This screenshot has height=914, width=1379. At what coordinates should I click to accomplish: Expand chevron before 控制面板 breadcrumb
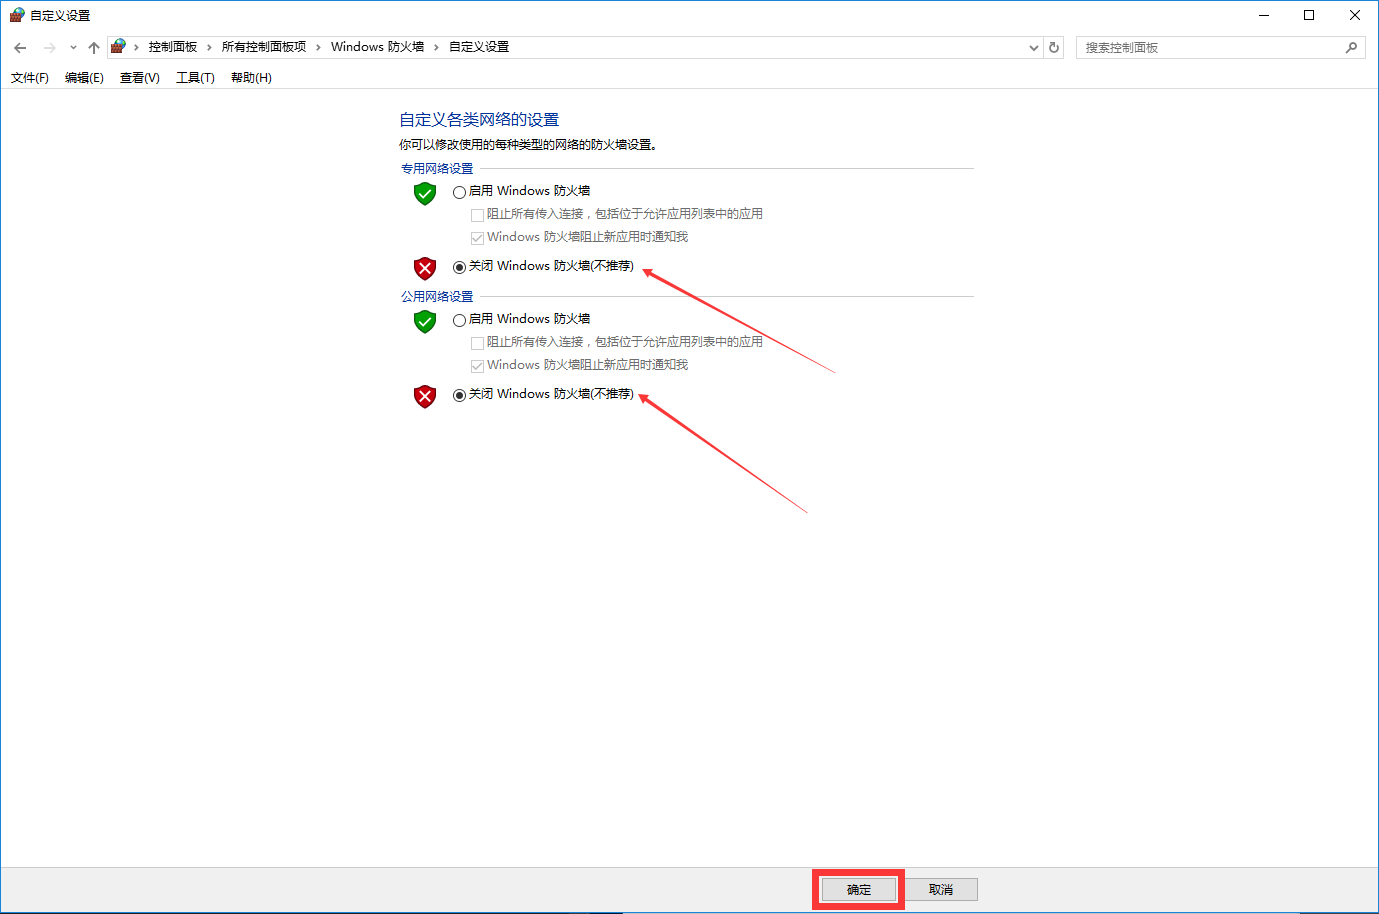click(x=136, y=47)
